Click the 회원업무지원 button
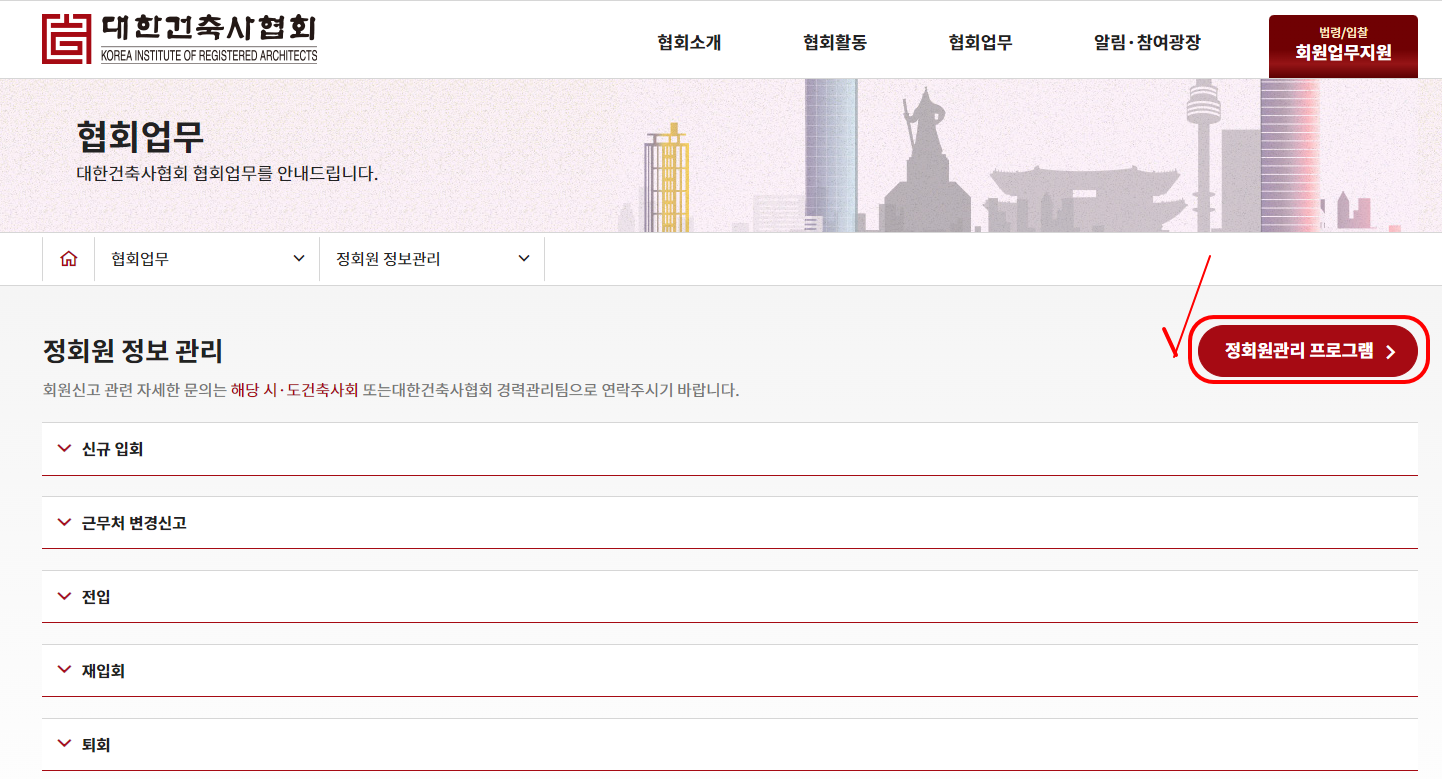The image size is (1442, 779). (x=1342, y=45)
